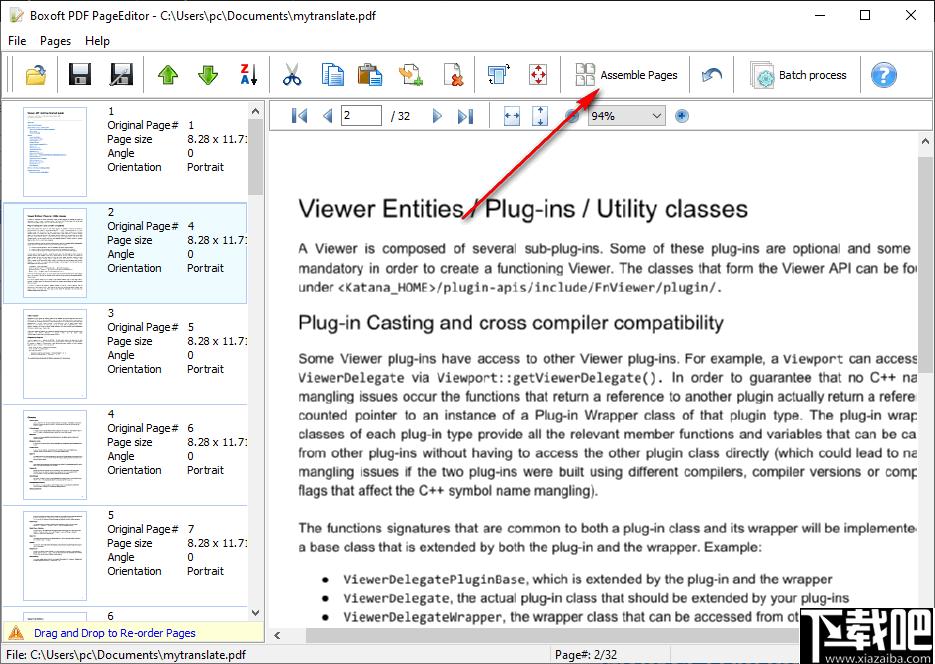Zoom out with the minus button
This screenshot has height=664, width=935.
(x=572, y=116)
